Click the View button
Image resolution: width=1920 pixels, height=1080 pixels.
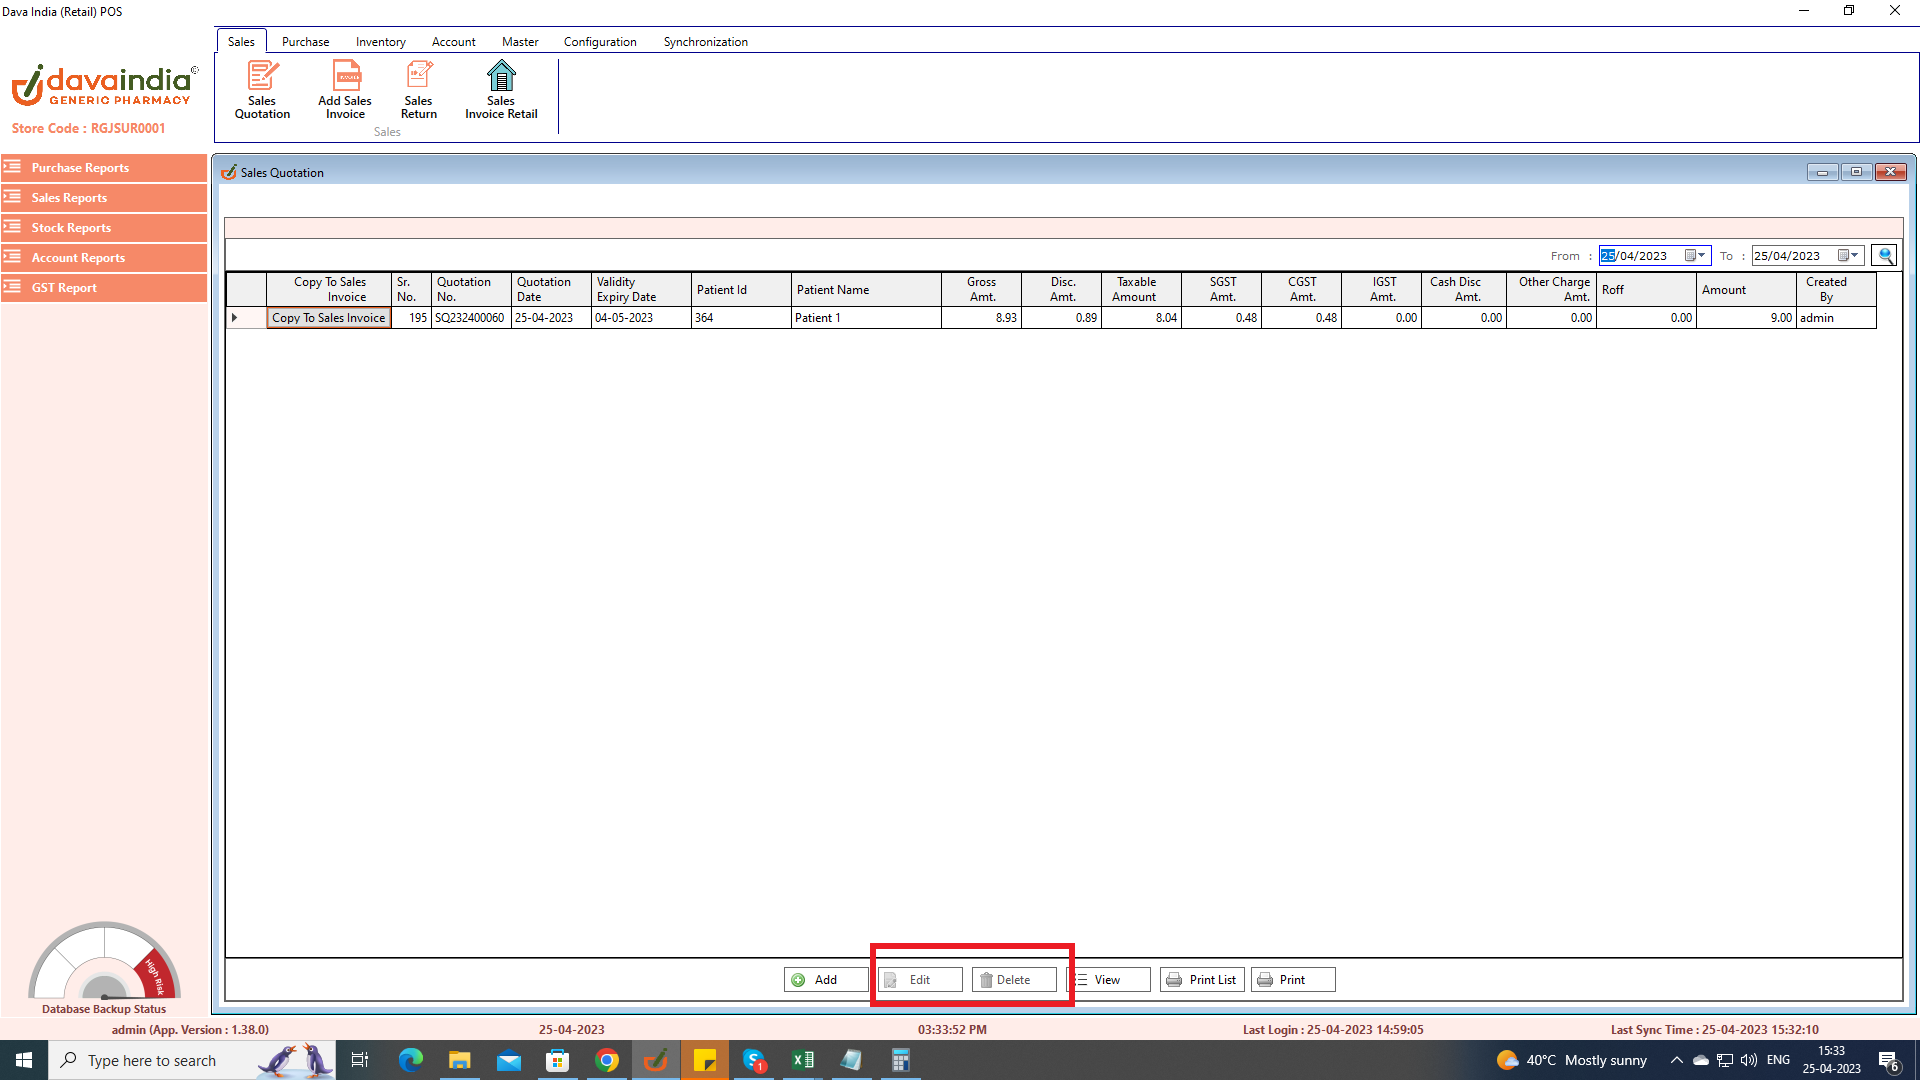coord(1108,980)
